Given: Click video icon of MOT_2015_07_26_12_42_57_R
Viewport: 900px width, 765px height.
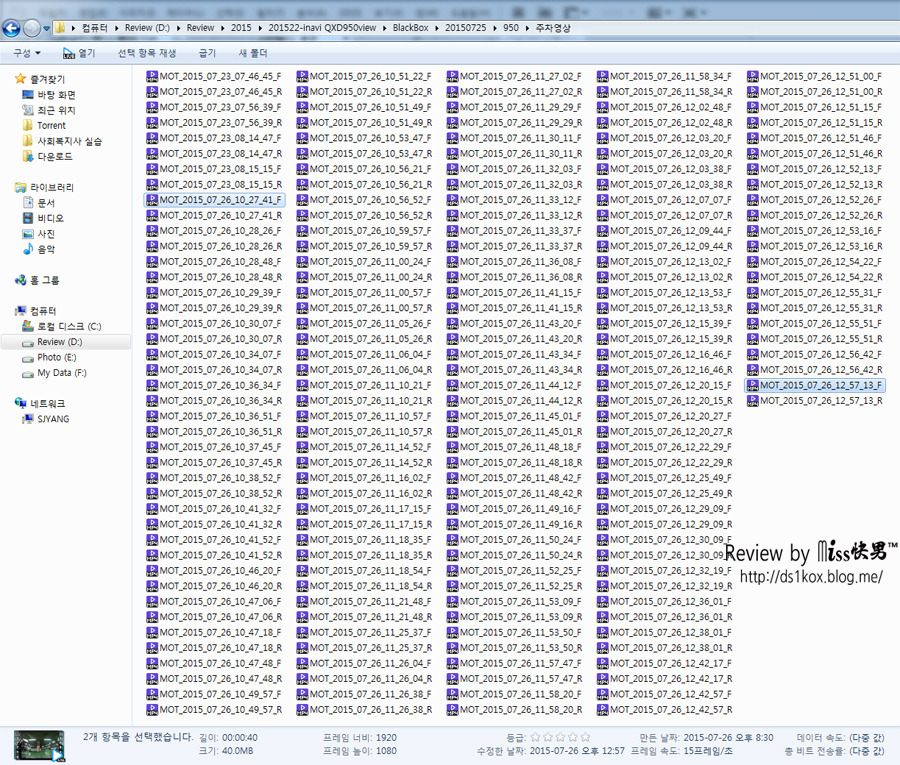Looking at the screenshot, I should (x=603, y=709).
